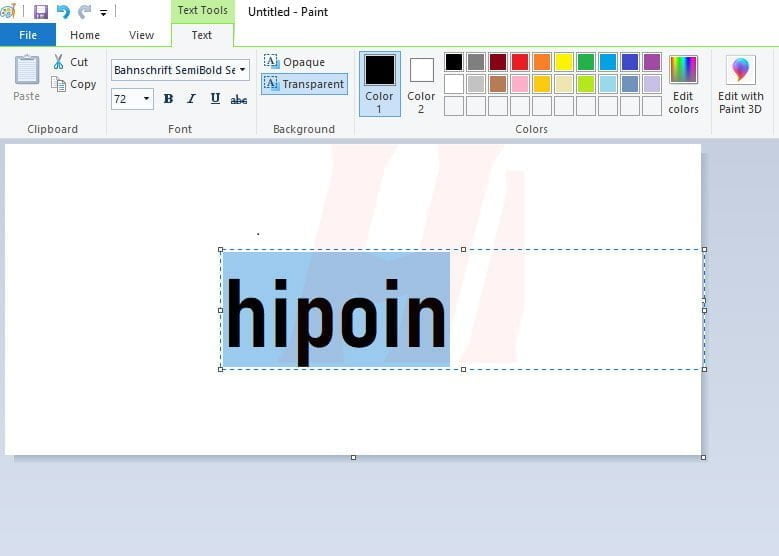Open the Edit colors dialog
Image resolution: width=779 pixels, height=556 pixels.
(x=684, y=84)
